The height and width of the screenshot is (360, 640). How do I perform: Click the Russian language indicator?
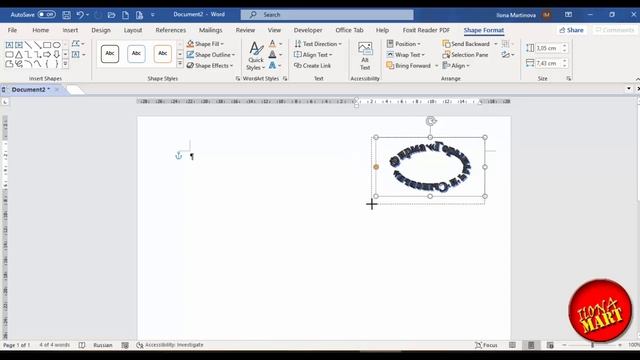coord(102,345)
